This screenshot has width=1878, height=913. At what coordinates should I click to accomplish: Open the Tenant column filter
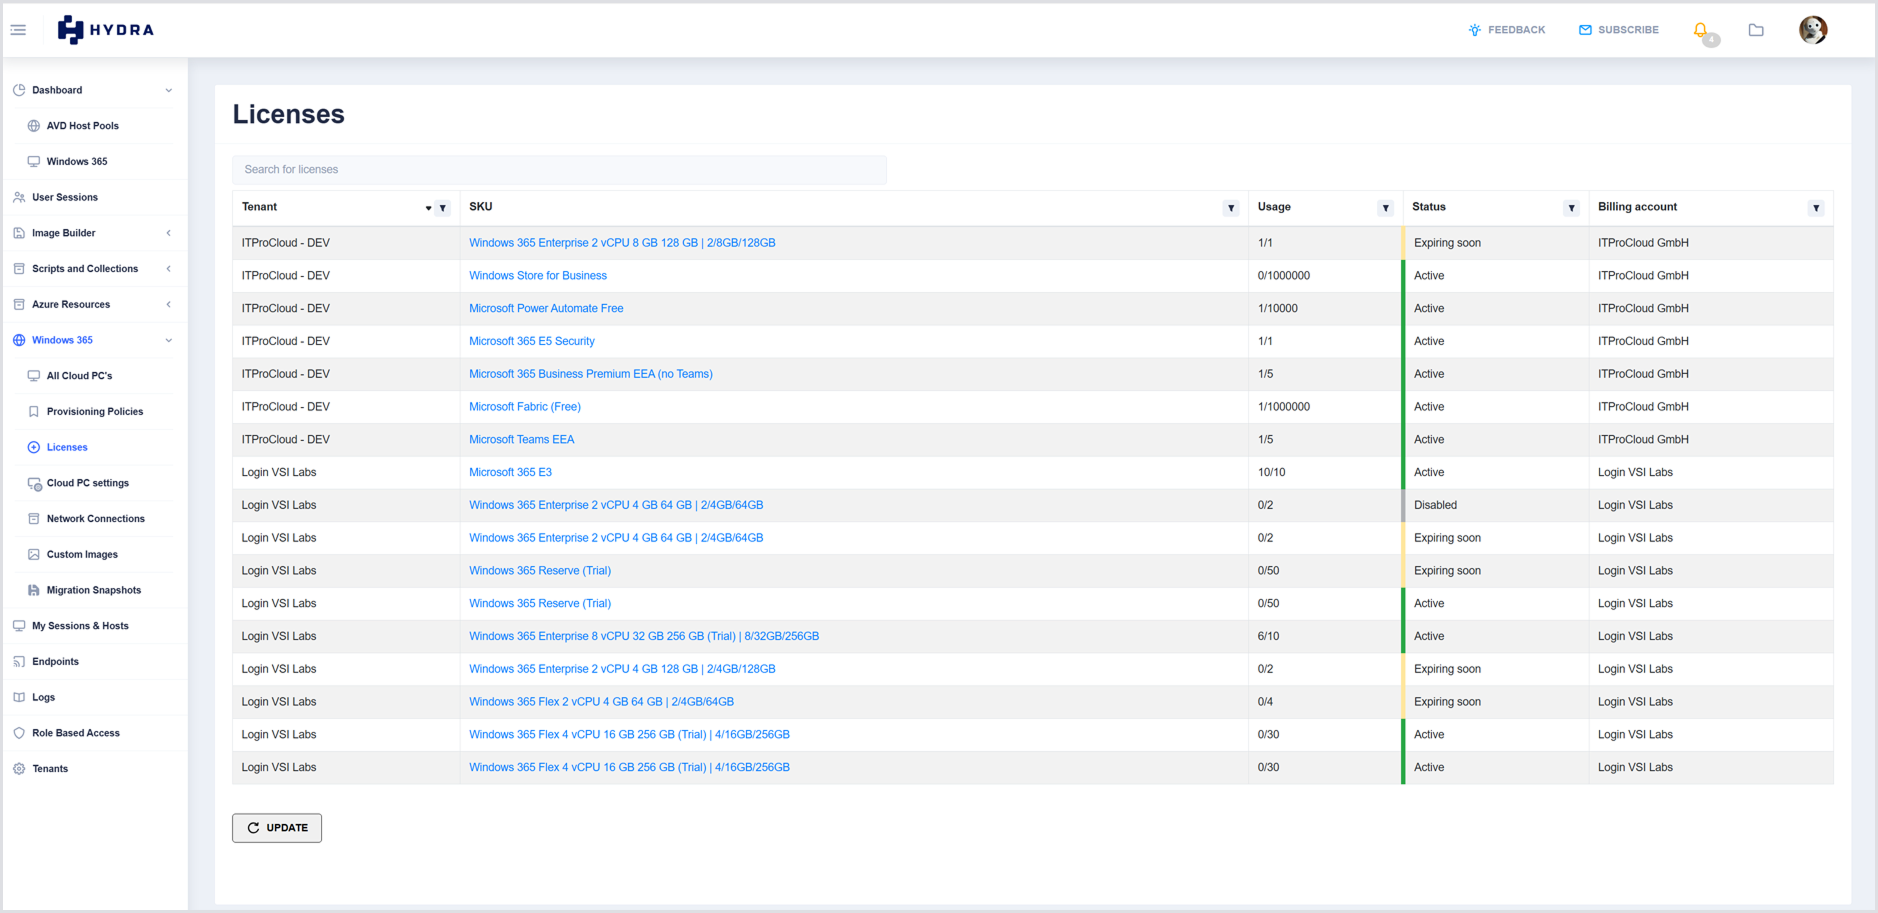pos(443,208)
